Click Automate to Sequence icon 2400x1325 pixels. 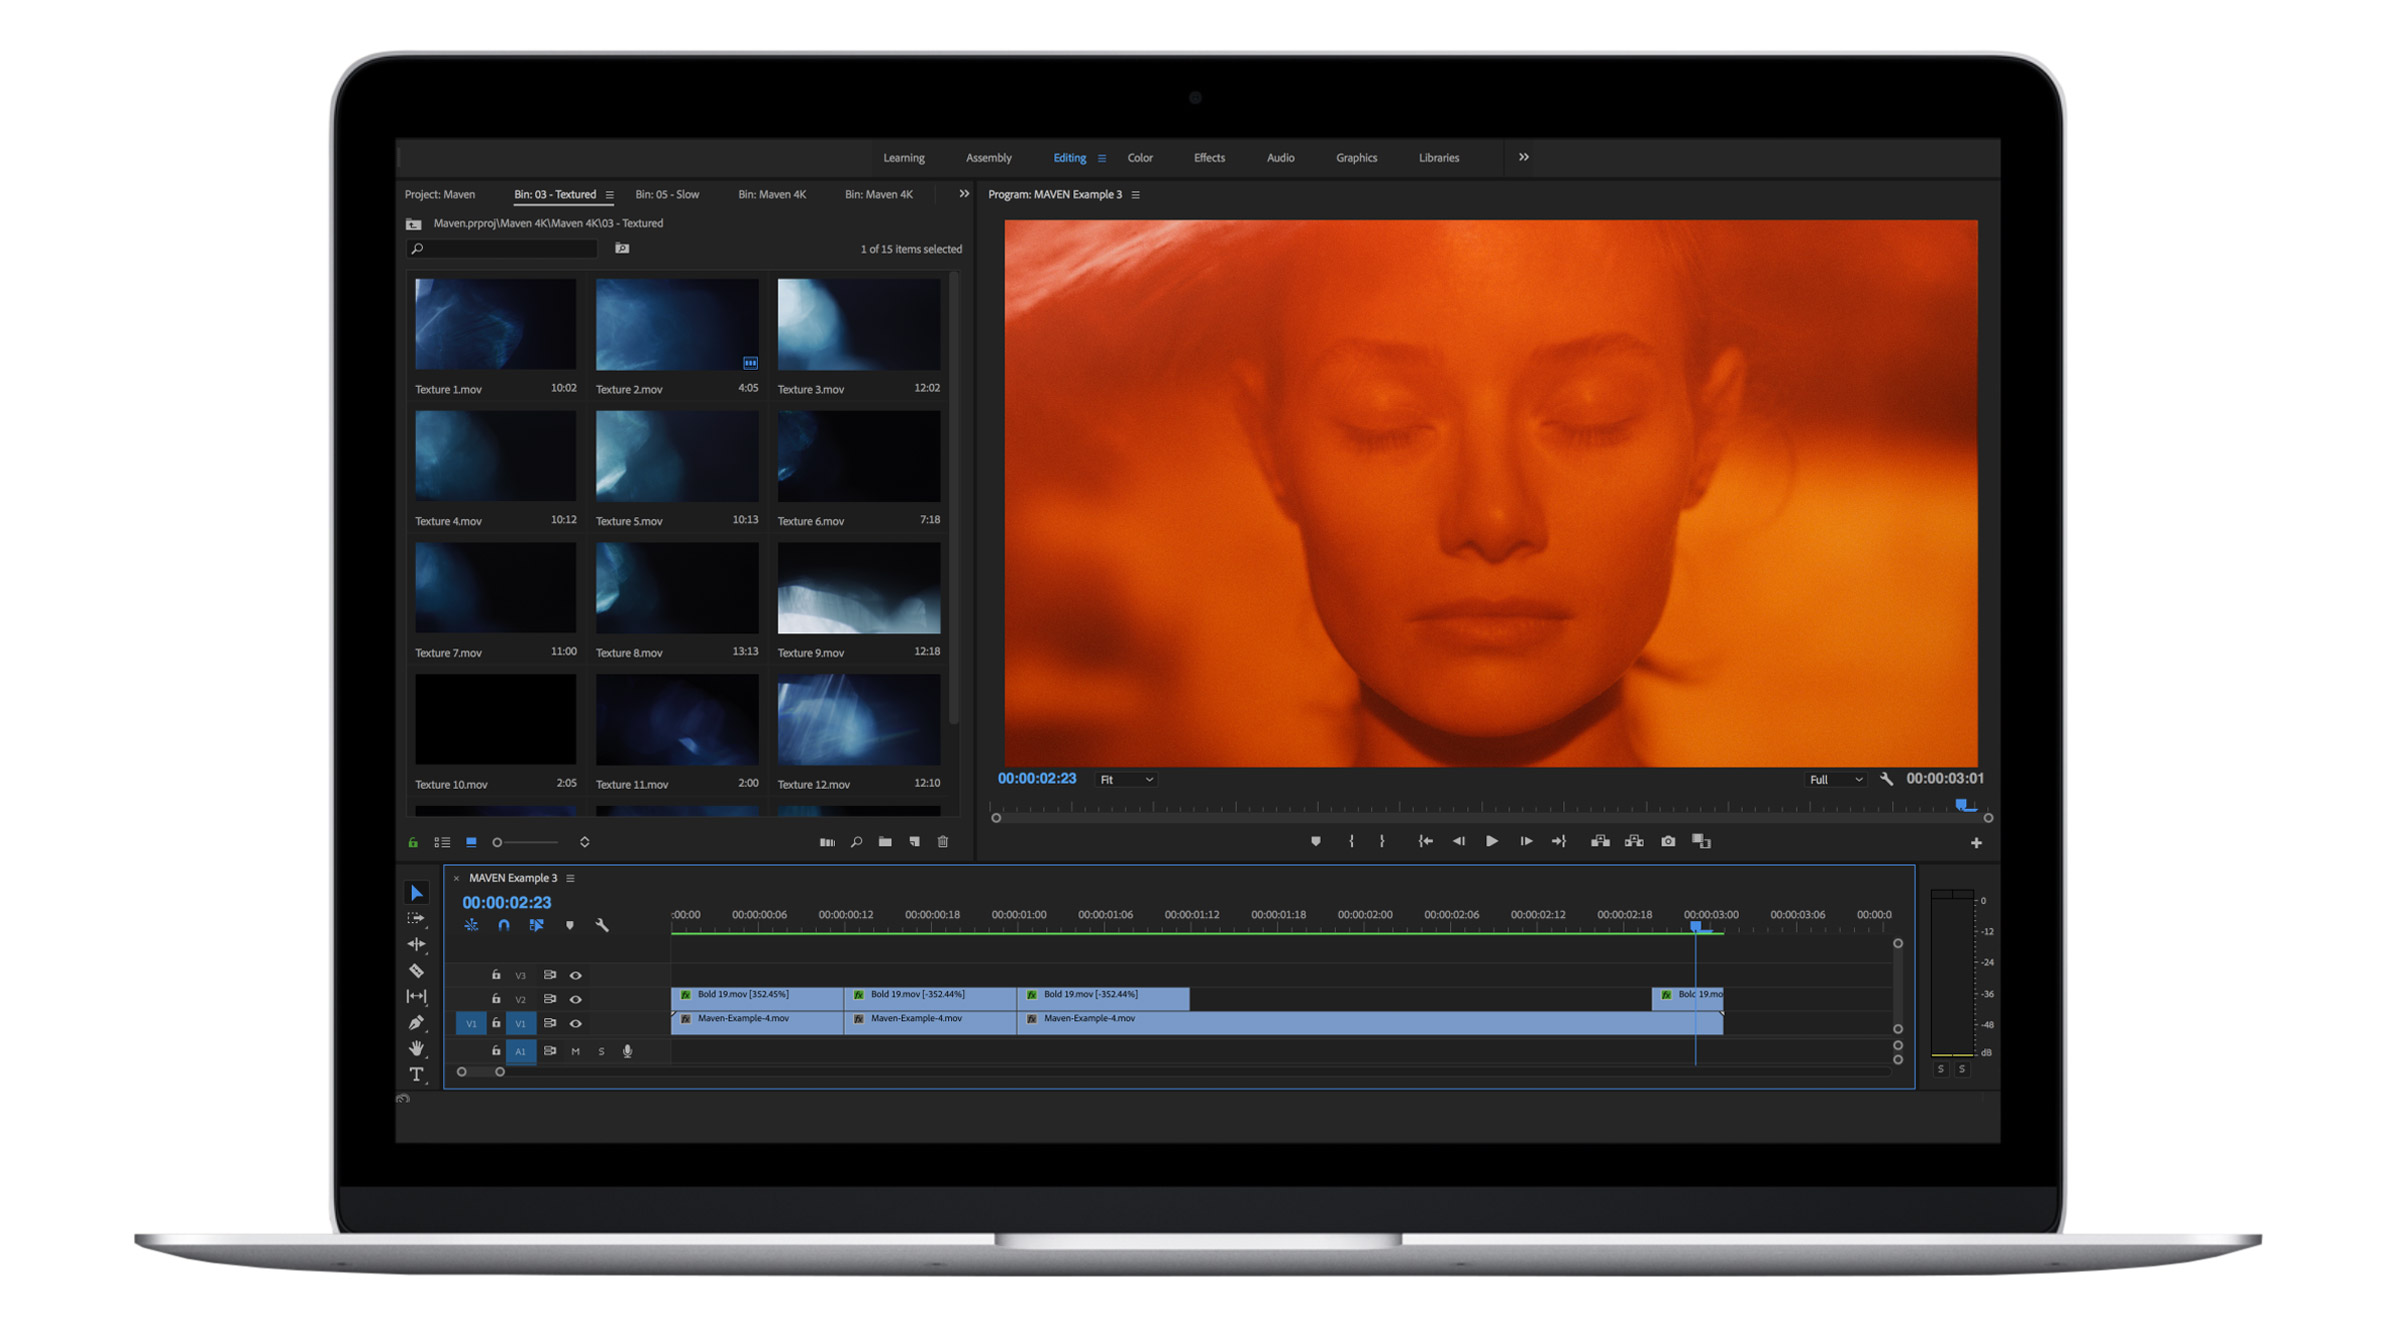827,842
